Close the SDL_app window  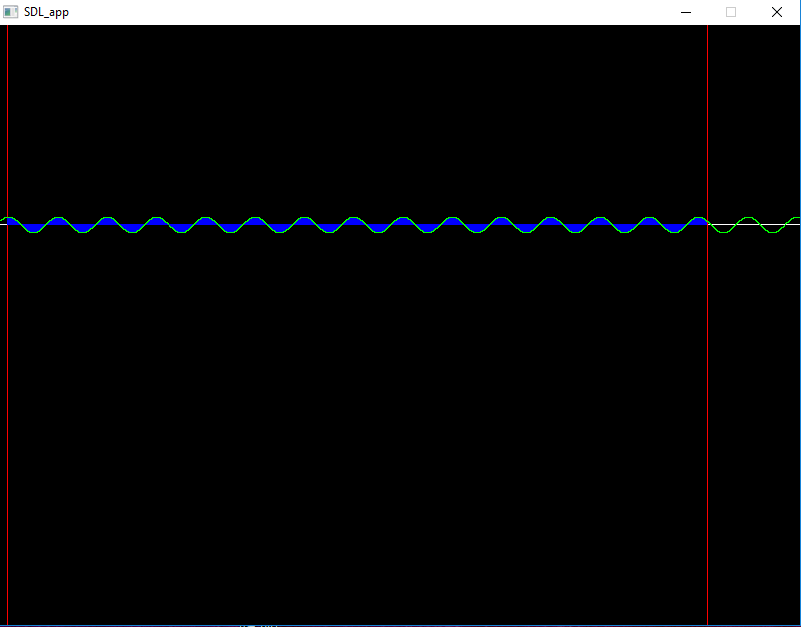(x=777, y=12)
